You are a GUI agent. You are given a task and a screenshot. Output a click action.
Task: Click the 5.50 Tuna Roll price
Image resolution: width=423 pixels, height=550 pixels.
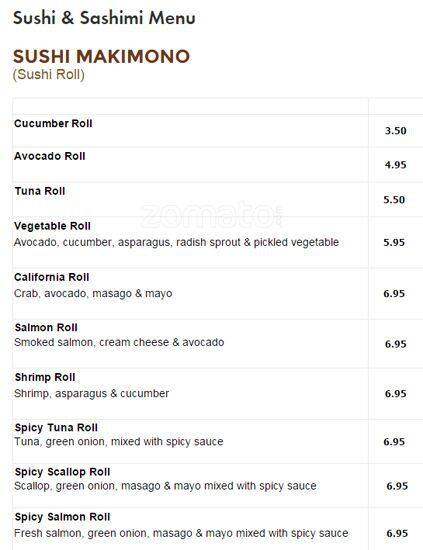tap(394, 200)
